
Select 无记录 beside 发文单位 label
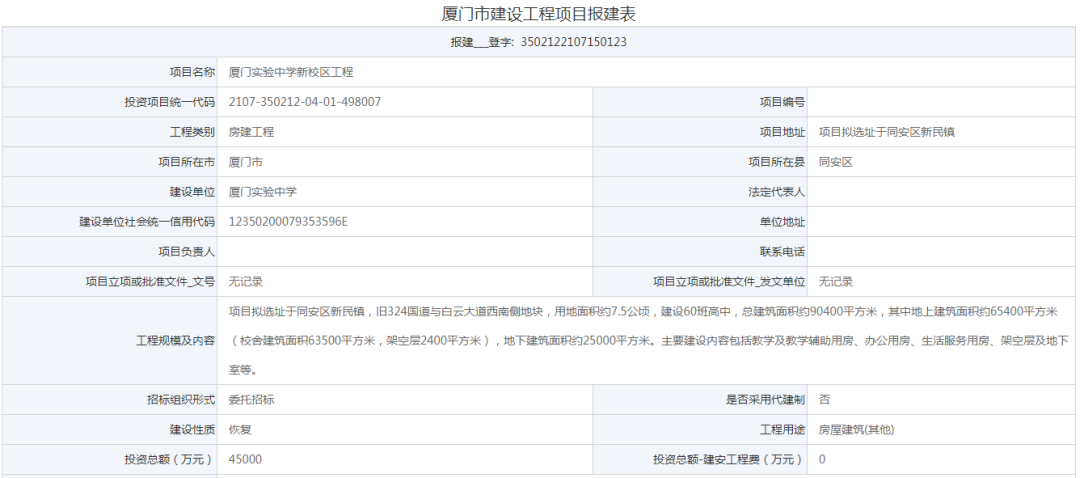click(835, 282)
